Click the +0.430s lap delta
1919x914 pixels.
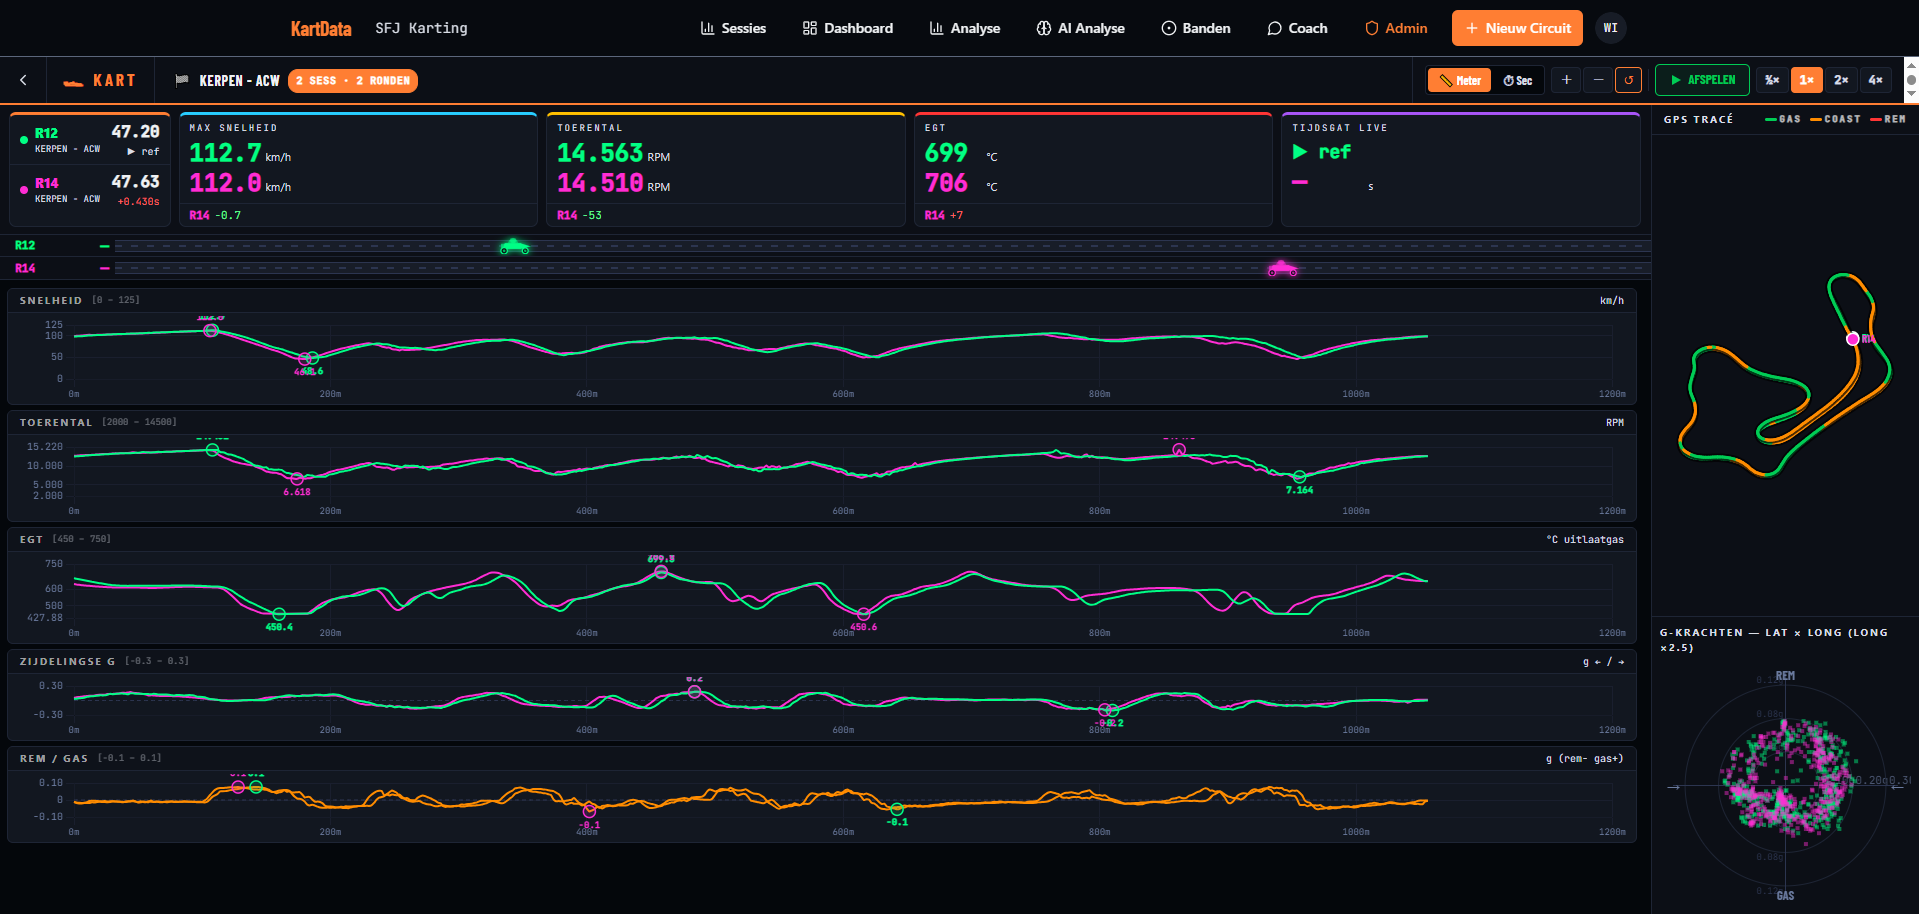[x=138, y=202]
